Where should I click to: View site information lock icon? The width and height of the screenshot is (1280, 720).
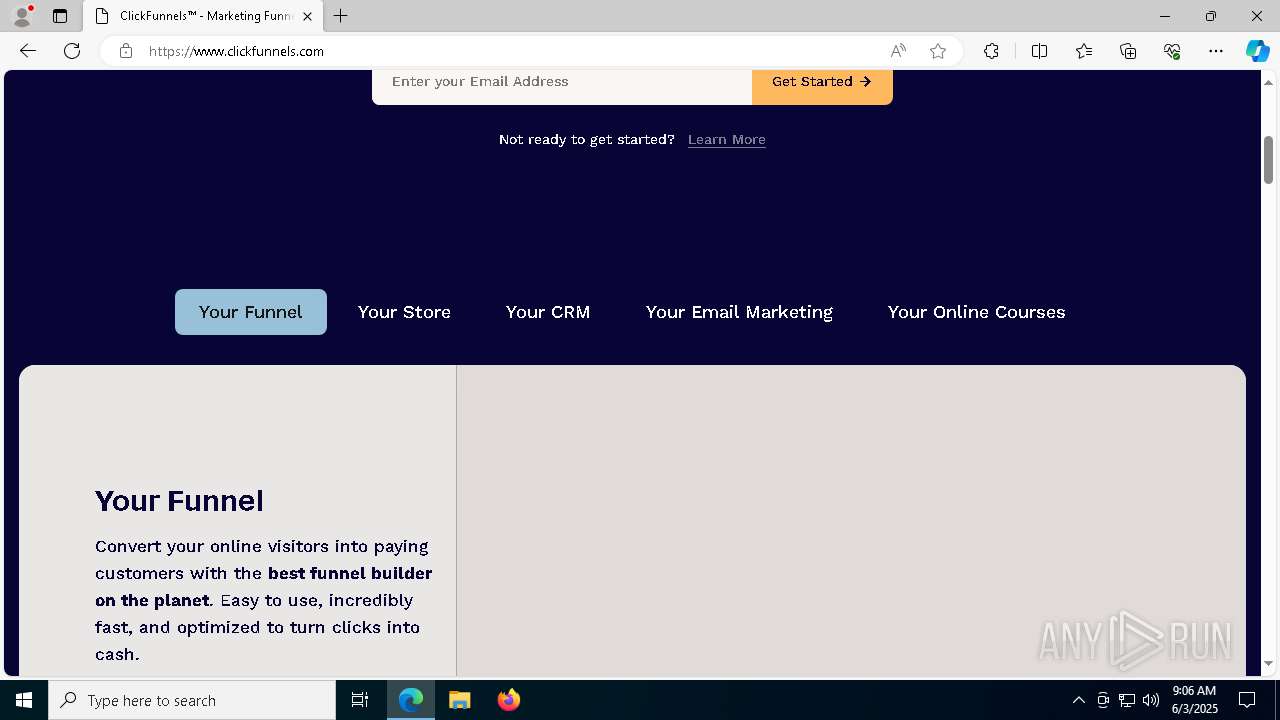click(x=126, y=51)
